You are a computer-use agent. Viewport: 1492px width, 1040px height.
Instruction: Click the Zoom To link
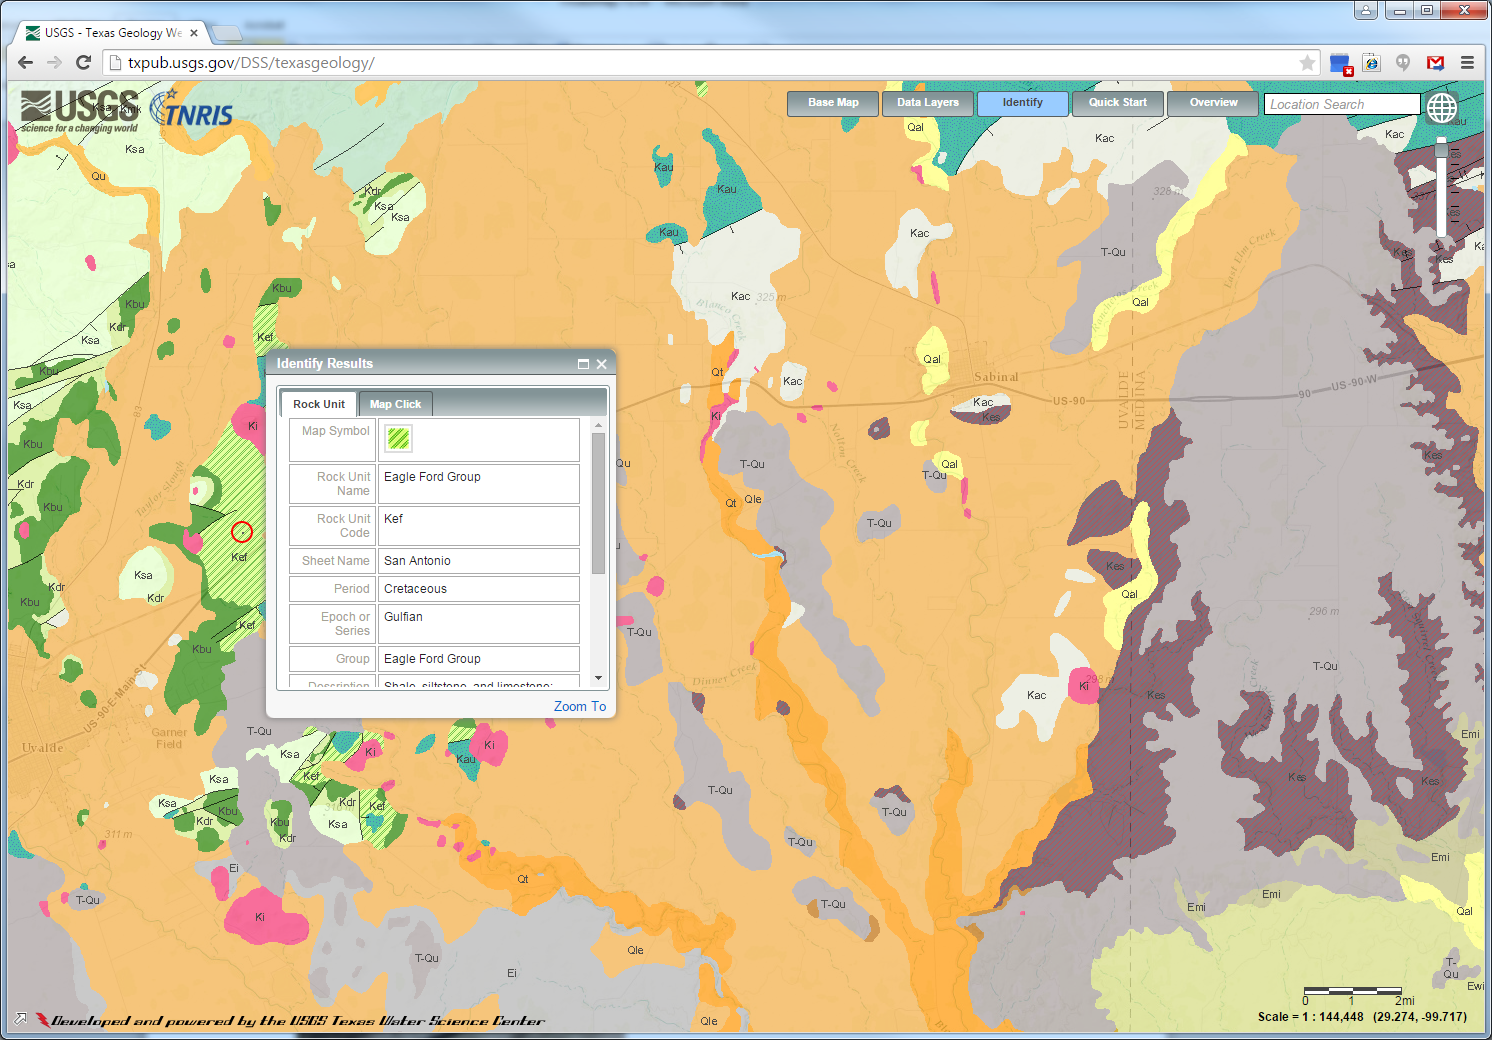pos(579,706)
